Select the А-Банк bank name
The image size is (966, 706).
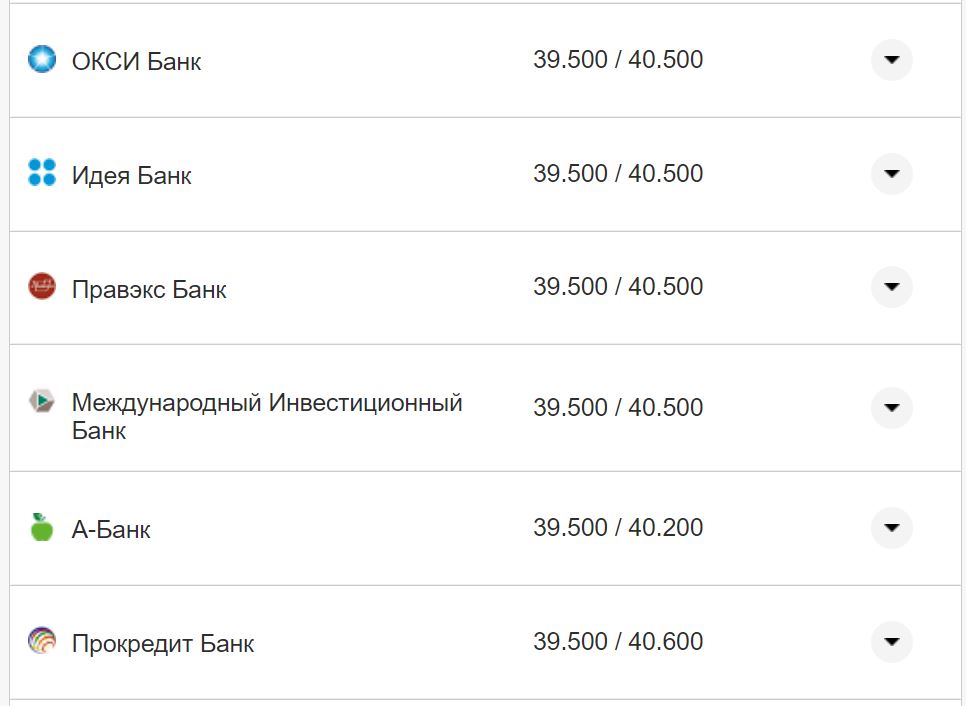tap(110, 529)
